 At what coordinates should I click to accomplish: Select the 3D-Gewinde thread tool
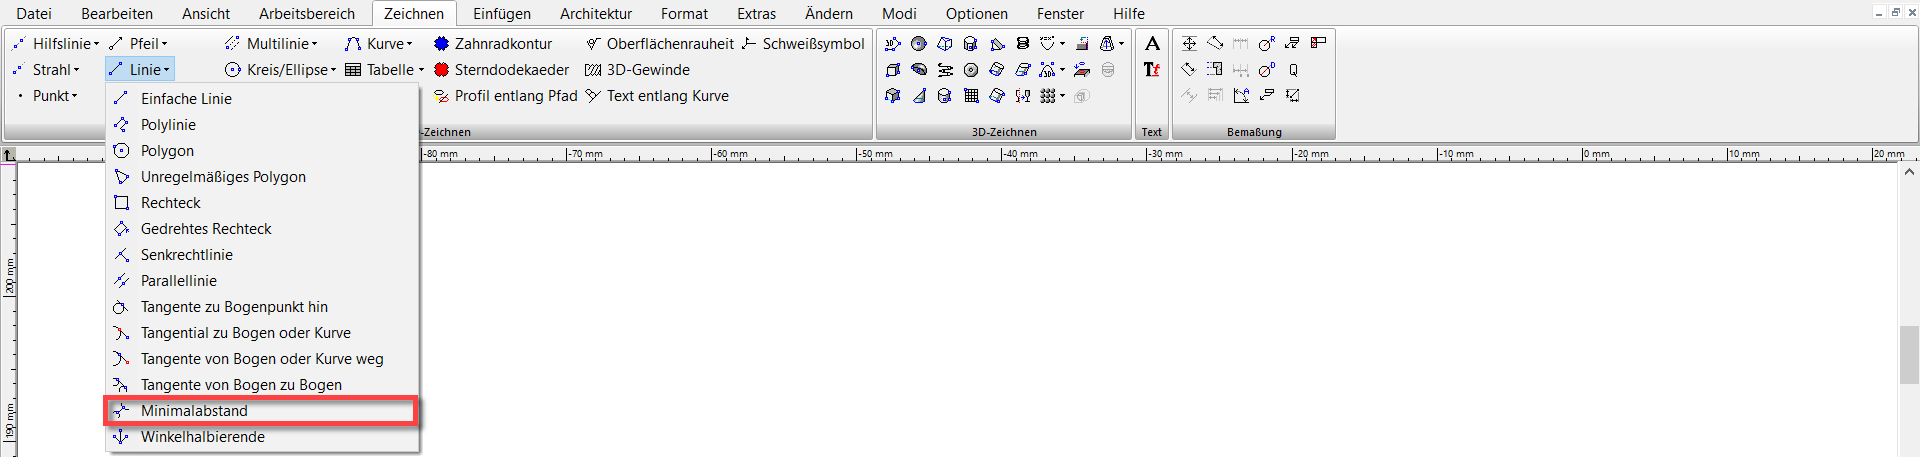(637, 70)
